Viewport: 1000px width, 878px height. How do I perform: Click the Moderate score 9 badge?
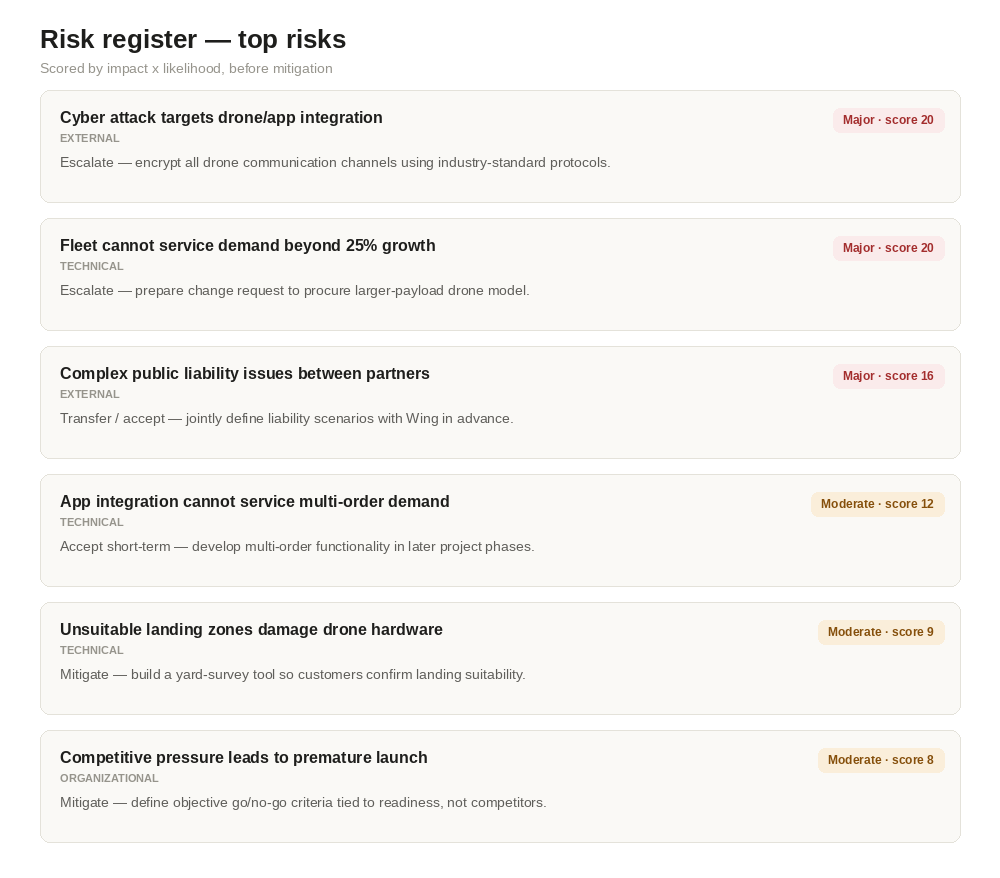pyautogui.click(x=881, y=633)
